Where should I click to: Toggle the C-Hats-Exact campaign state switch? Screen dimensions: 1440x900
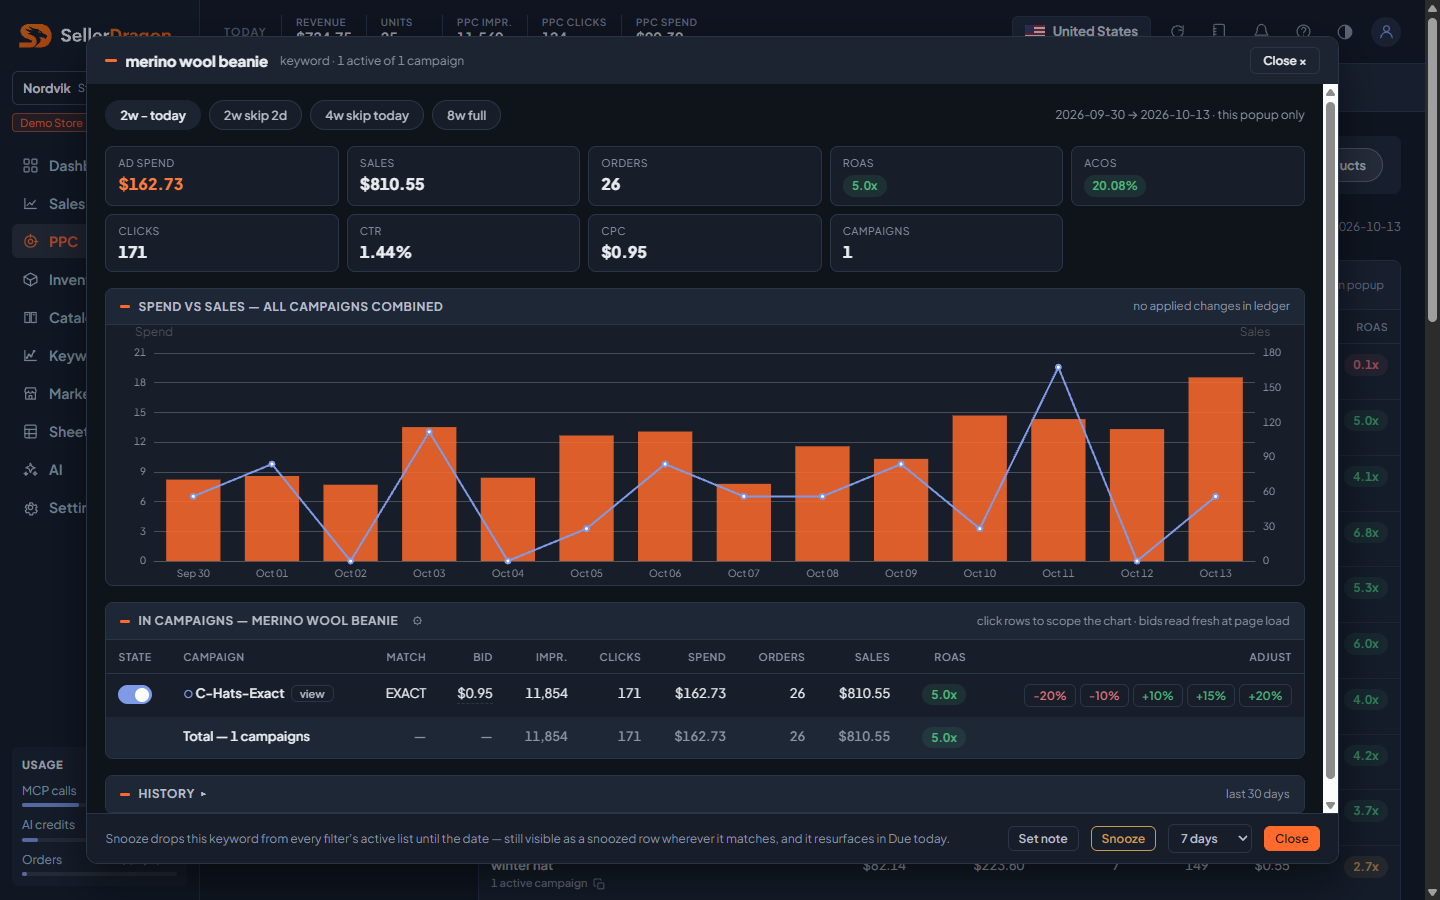click(x=135, y=694)
